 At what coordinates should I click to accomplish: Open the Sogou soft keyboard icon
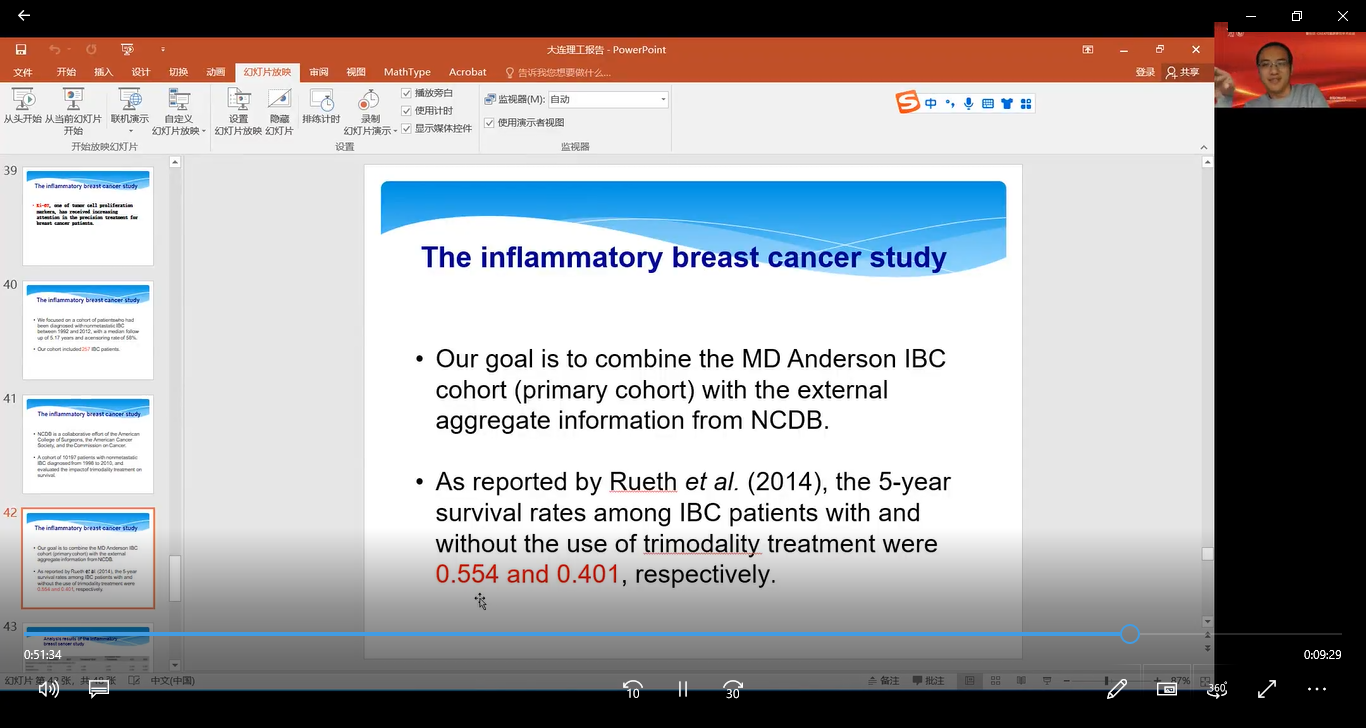coord(988,103)
